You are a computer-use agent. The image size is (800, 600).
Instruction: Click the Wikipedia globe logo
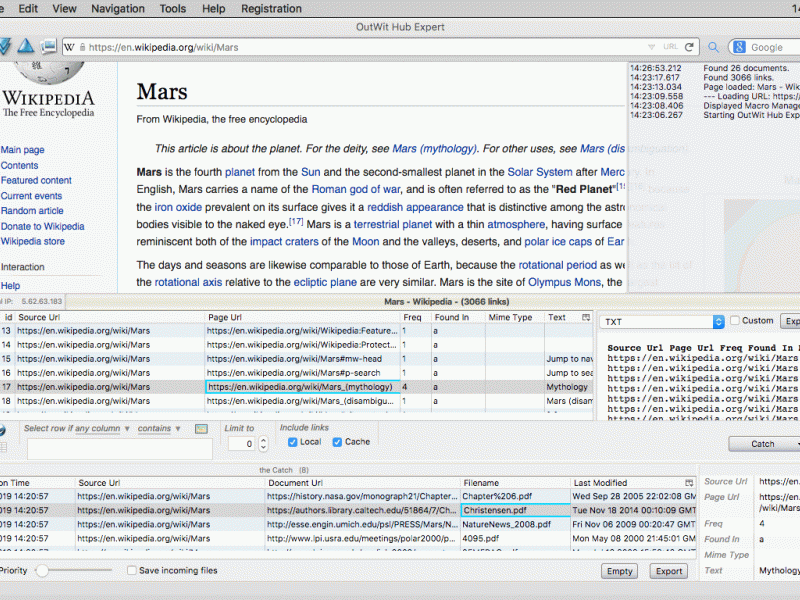[48, 72]
